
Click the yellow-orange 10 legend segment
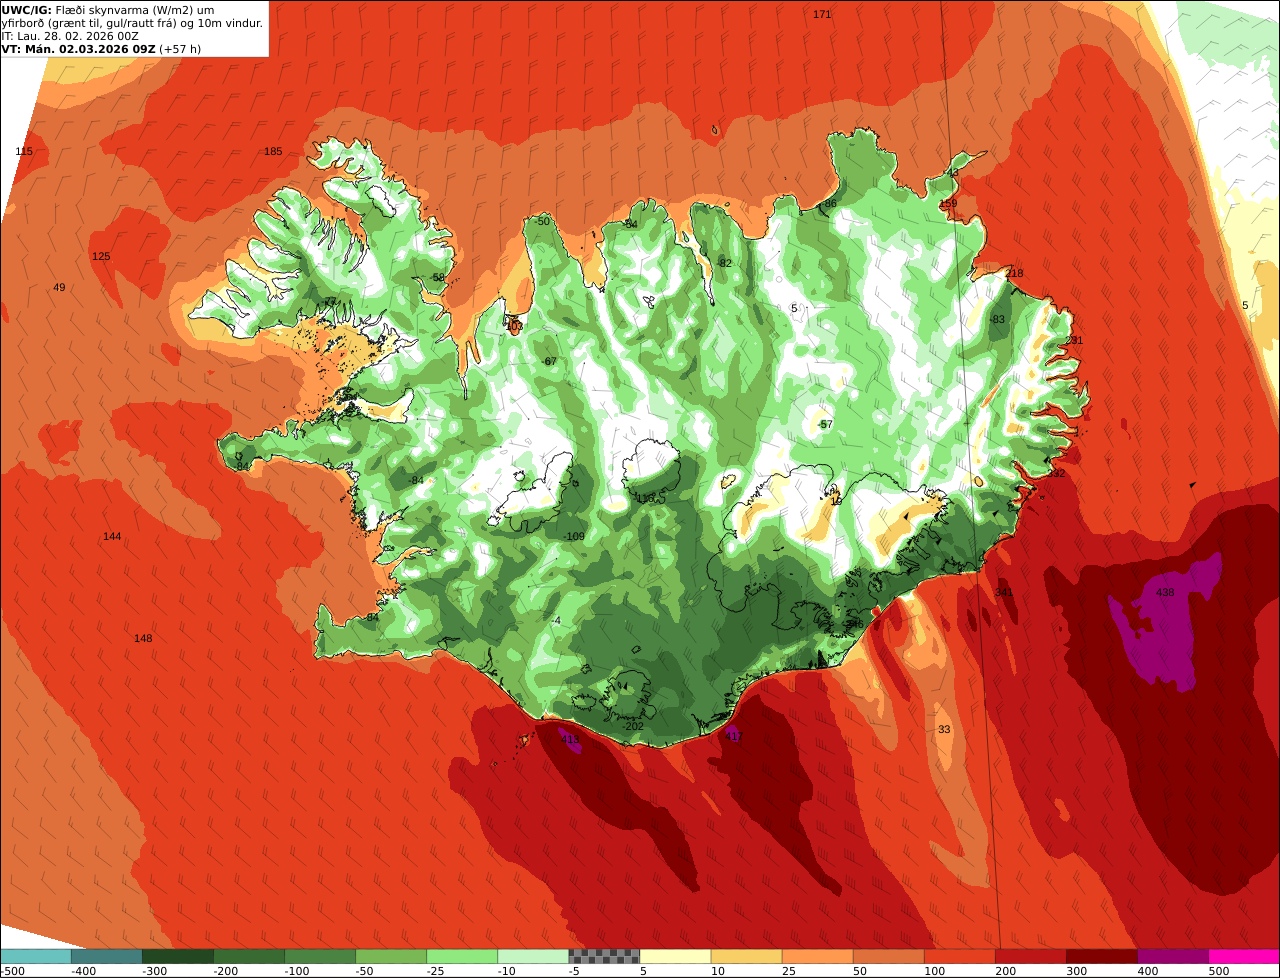coord(746,956)
